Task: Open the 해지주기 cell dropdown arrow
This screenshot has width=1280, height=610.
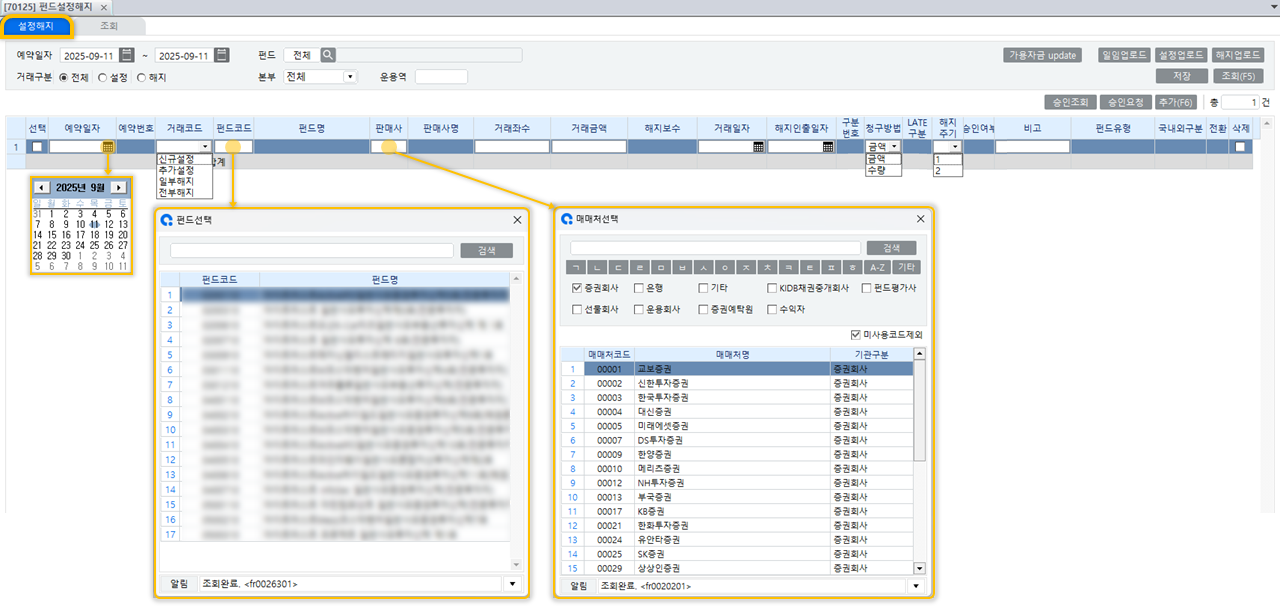Action: (955, 147)
